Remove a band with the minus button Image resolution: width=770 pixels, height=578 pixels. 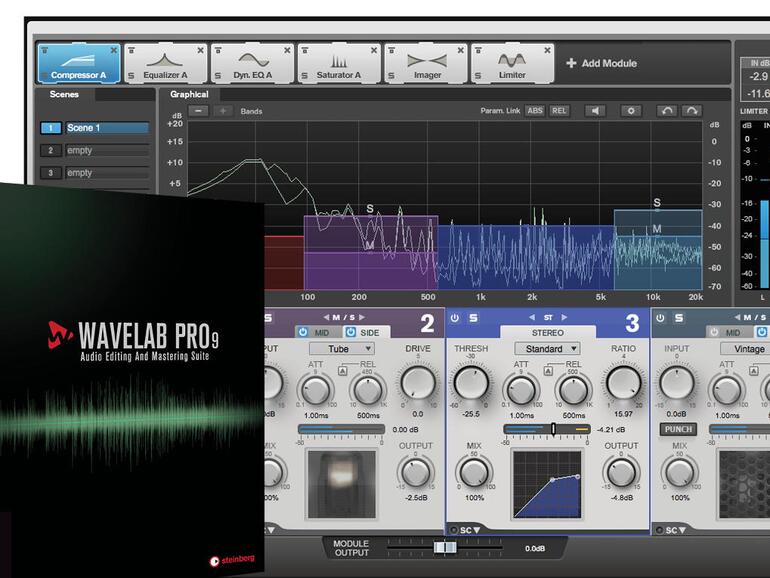(198, 111)
